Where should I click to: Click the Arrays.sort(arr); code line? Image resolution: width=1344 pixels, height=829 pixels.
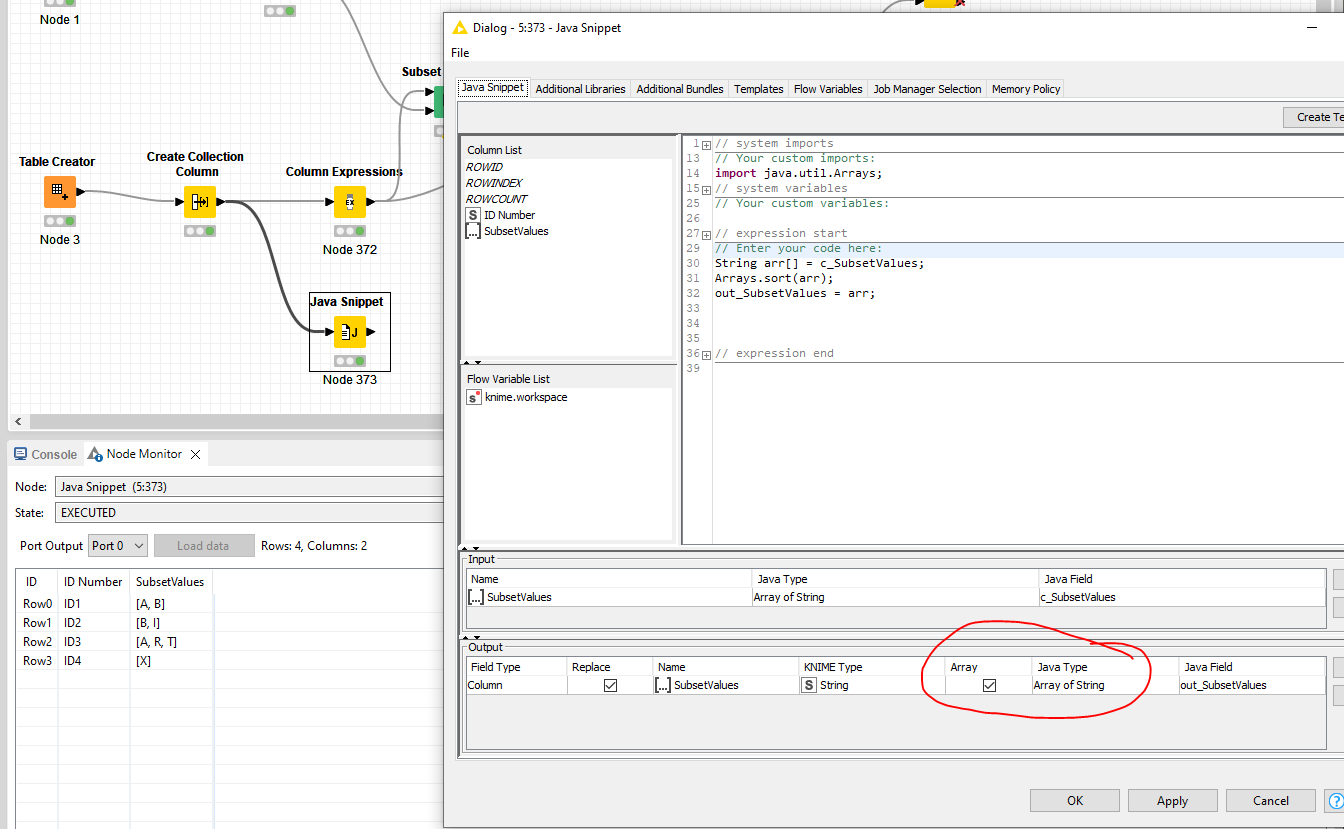(774, 278)
